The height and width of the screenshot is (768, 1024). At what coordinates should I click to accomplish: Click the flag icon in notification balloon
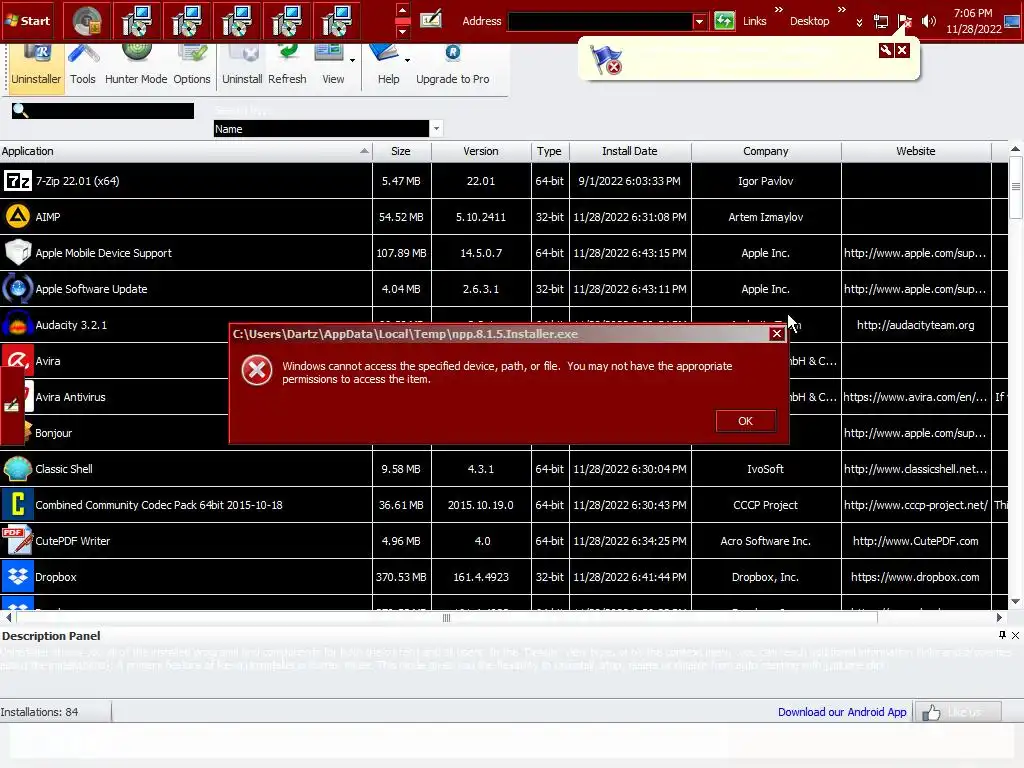tap(606, 59)
